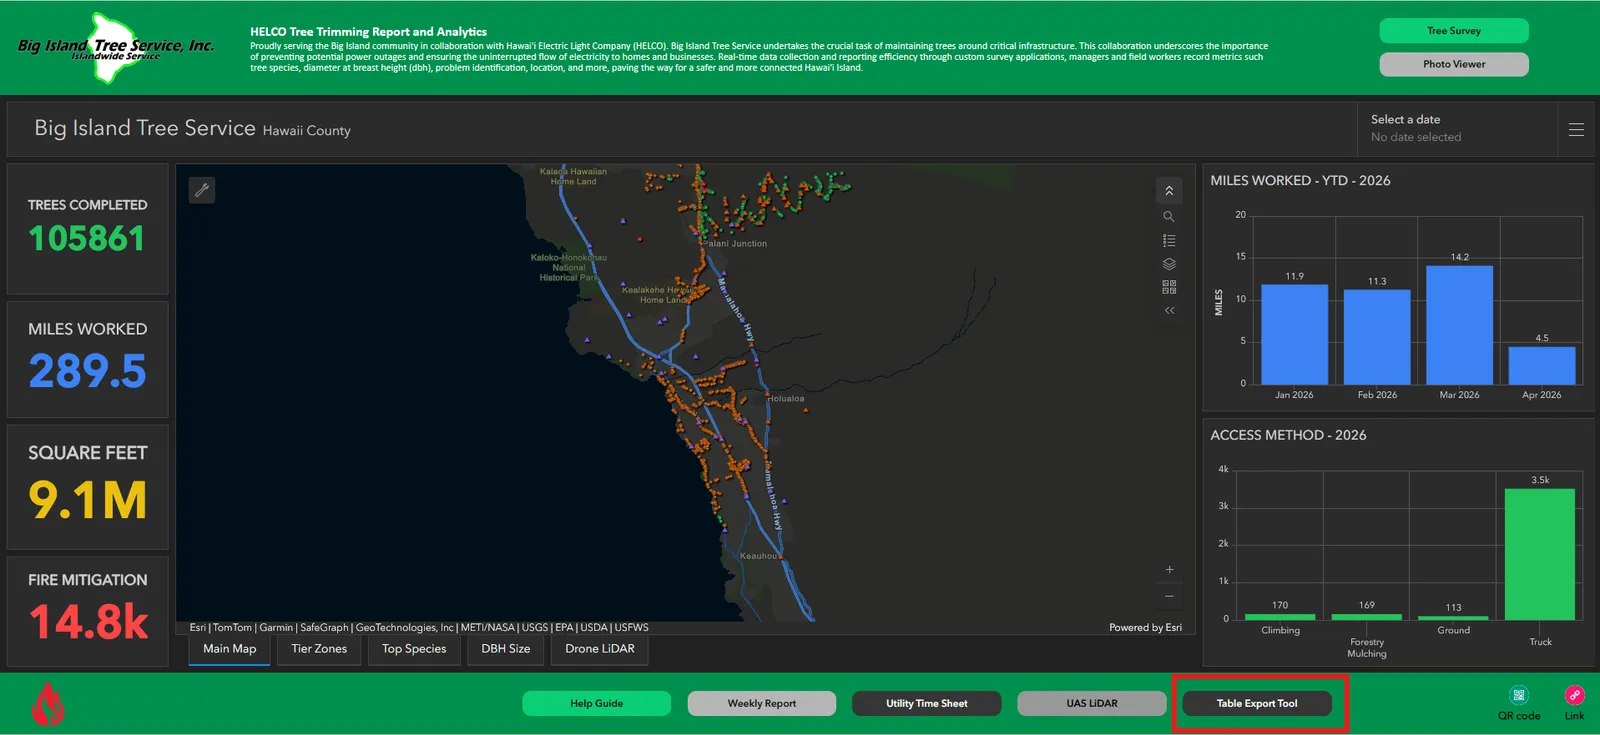The width and height of the screenshot is (1600, 735).
Task: Zoom out on the map with minus
Action: click(1169, 596)
